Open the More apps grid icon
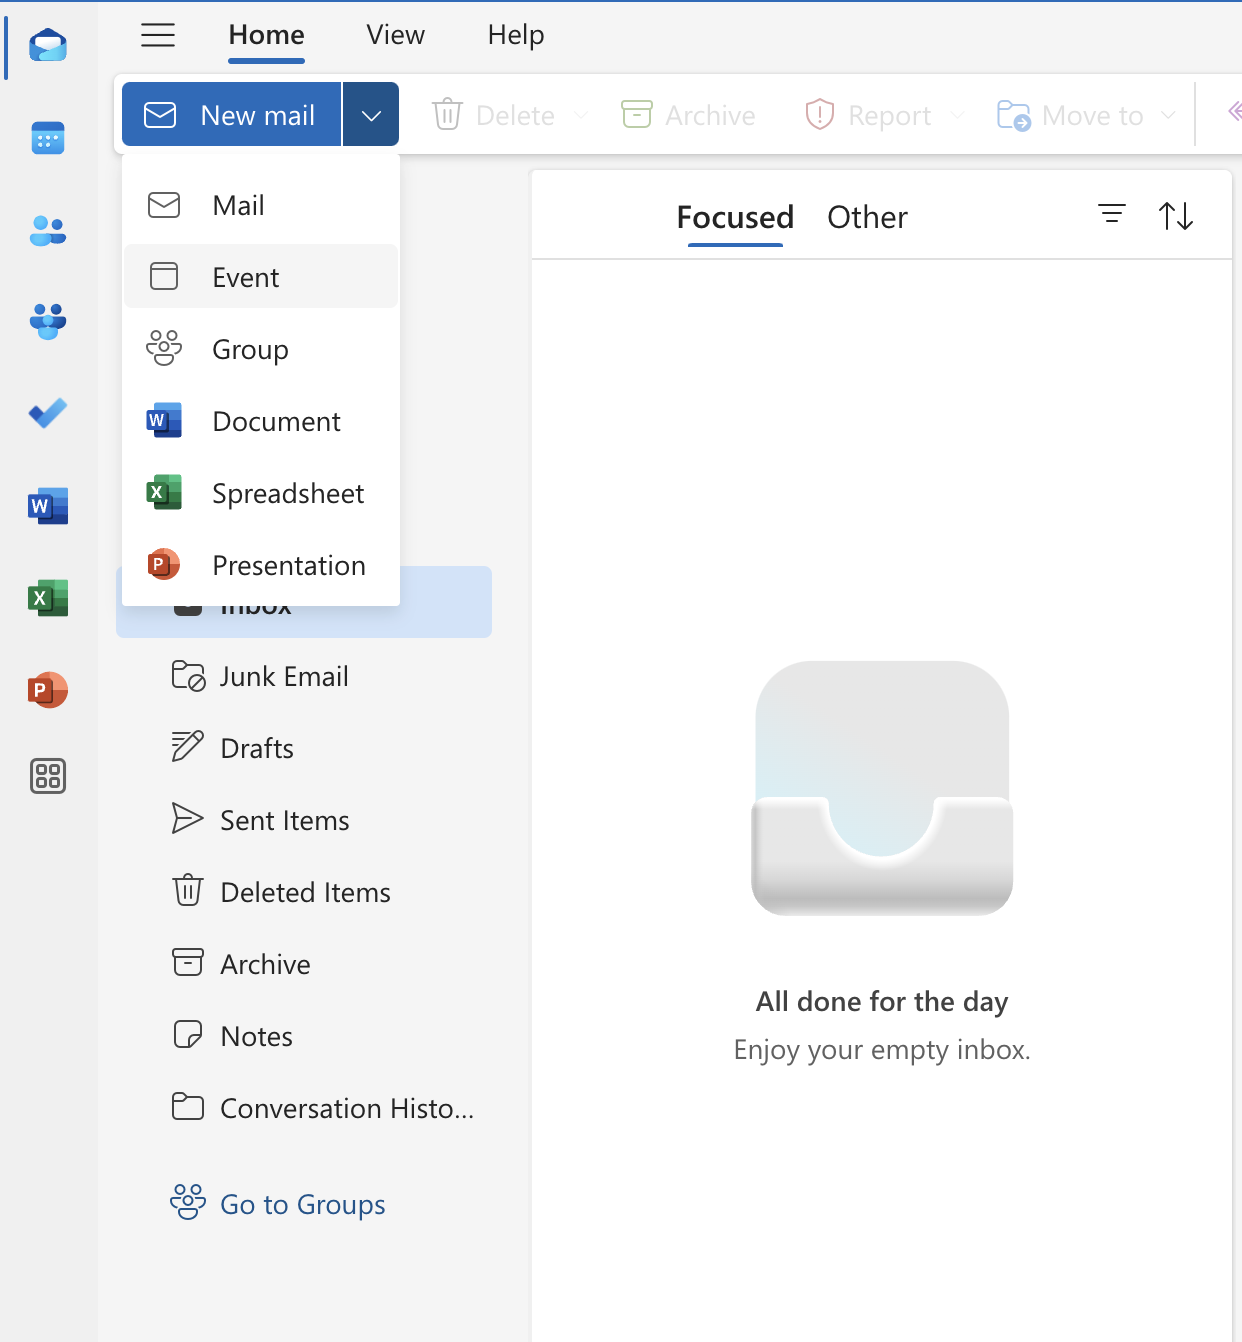1242x1342 pixels. [48, 776]
